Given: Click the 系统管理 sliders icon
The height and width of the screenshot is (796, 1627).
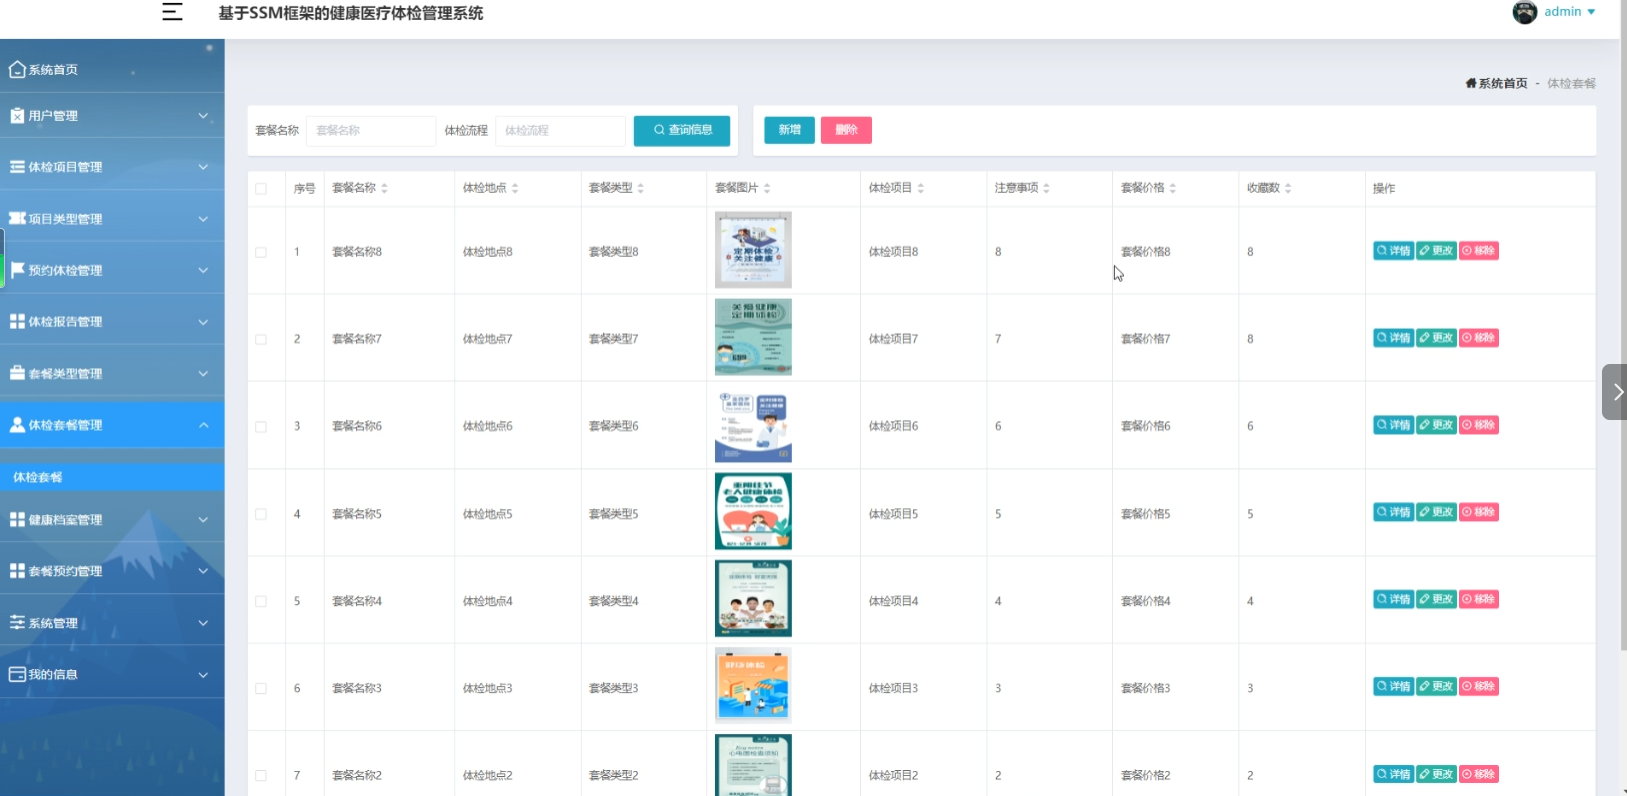Looking at the screenshot, I should pos(17,623).
